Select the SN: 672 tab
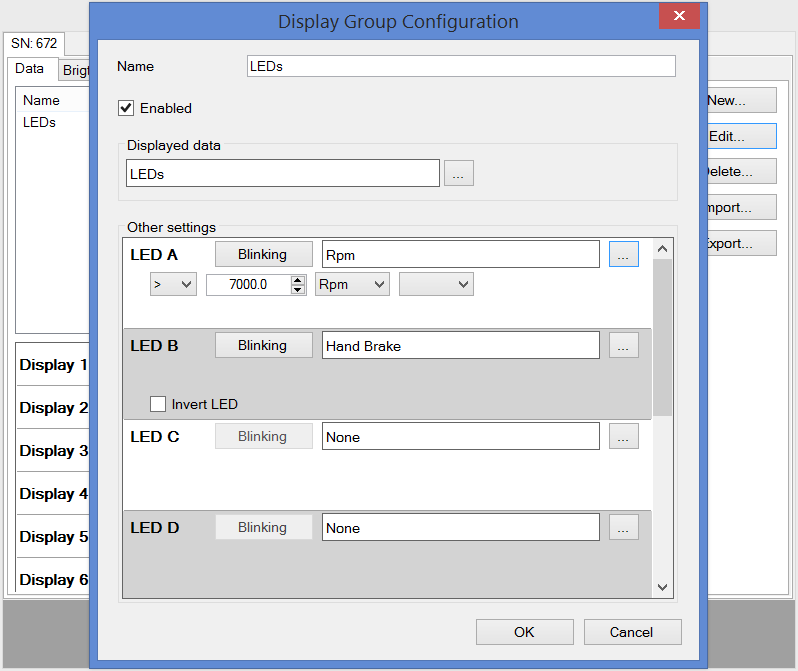Image resolution: width=798 pixels, height=671 pixels. pyautogui.click(x=34, y=44)
